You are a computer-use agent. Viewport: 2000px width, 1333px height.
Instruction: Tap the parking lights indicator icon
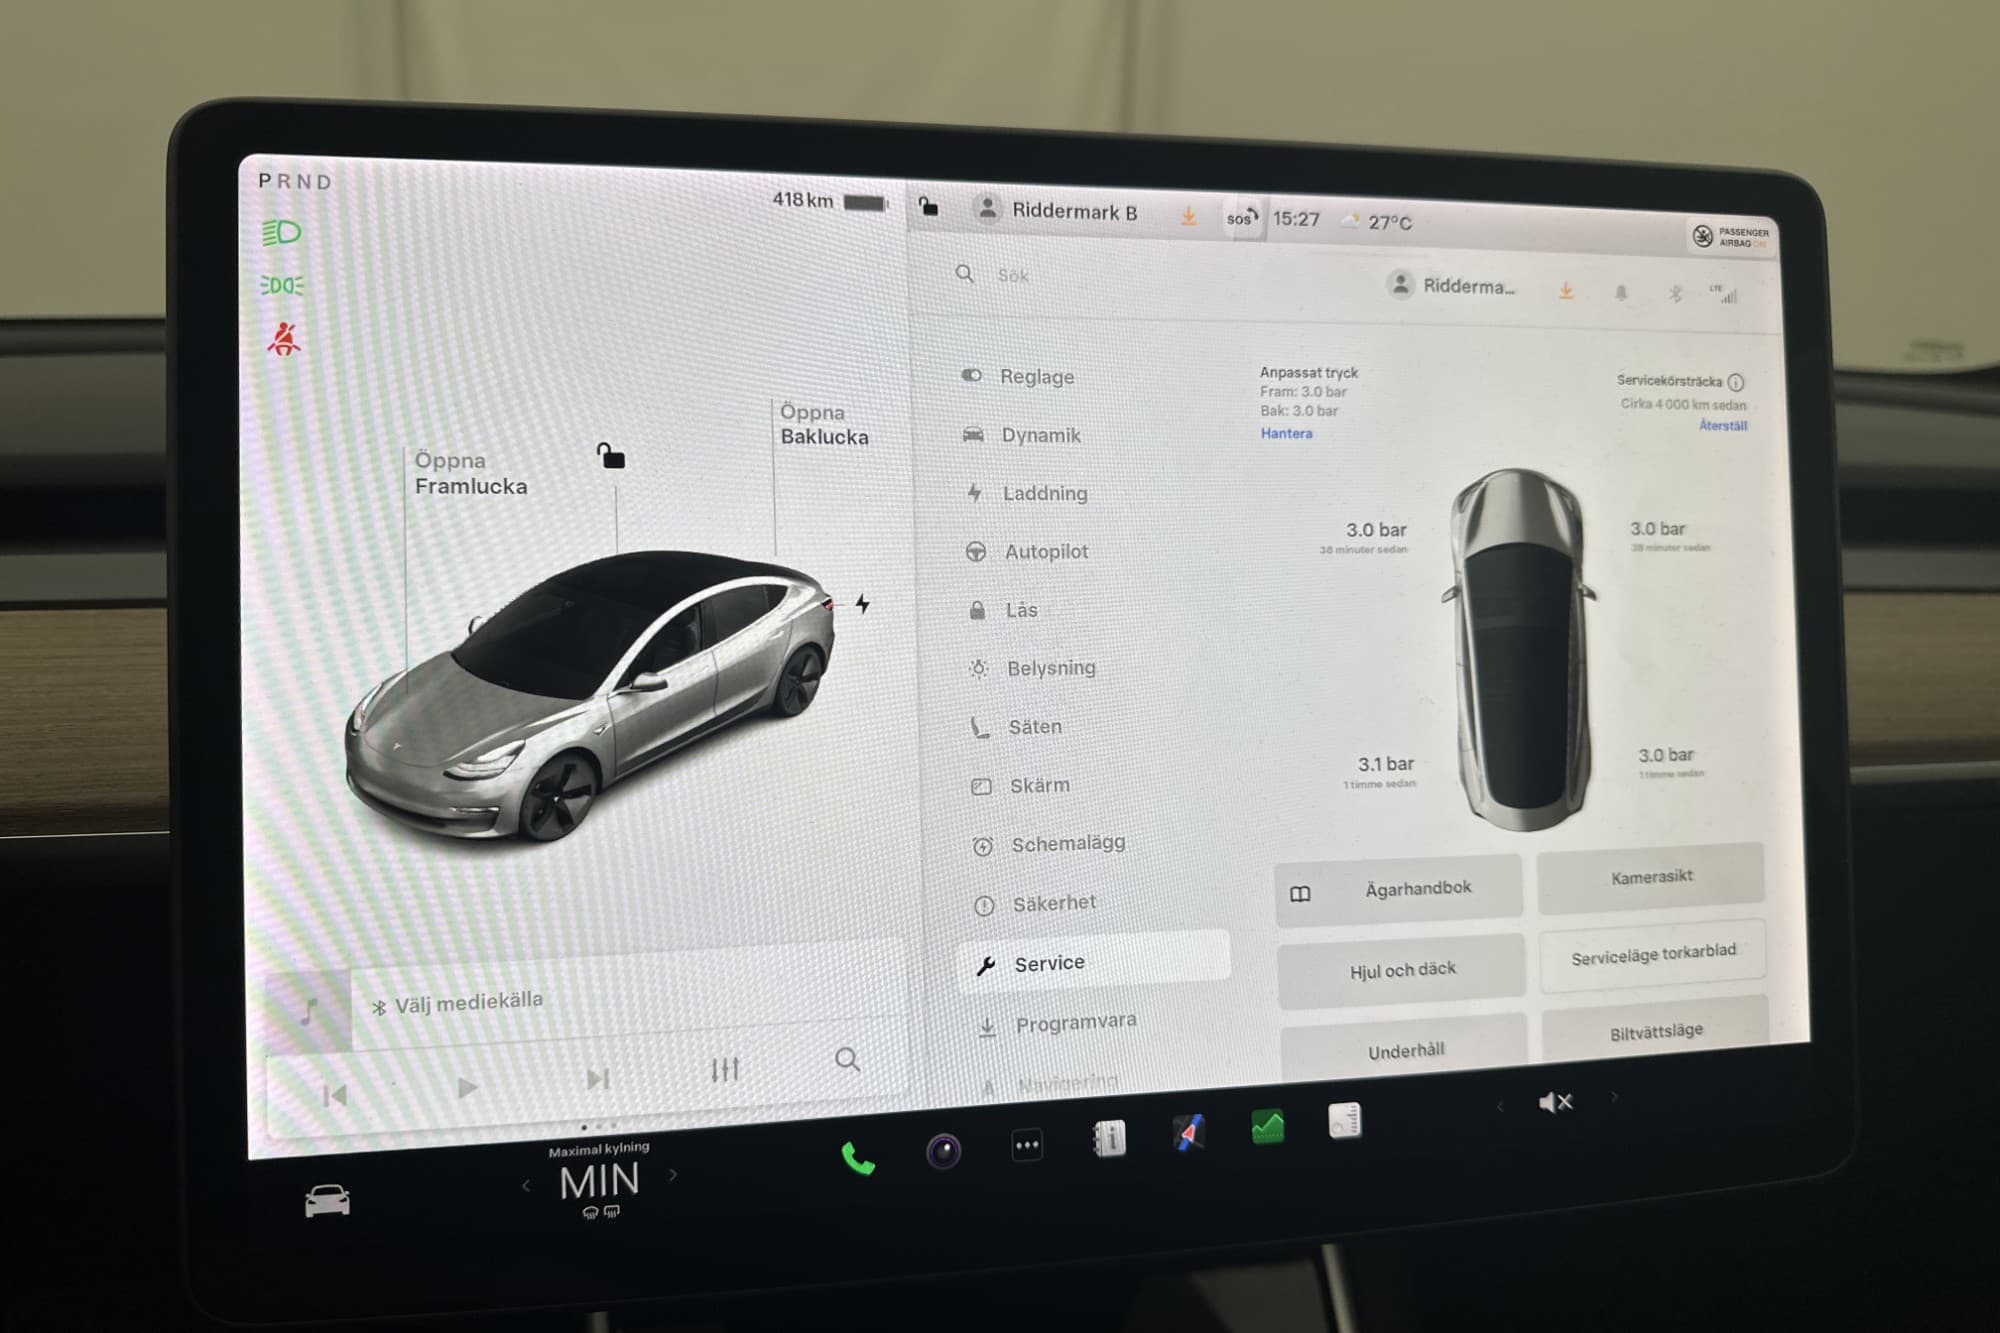282,285
